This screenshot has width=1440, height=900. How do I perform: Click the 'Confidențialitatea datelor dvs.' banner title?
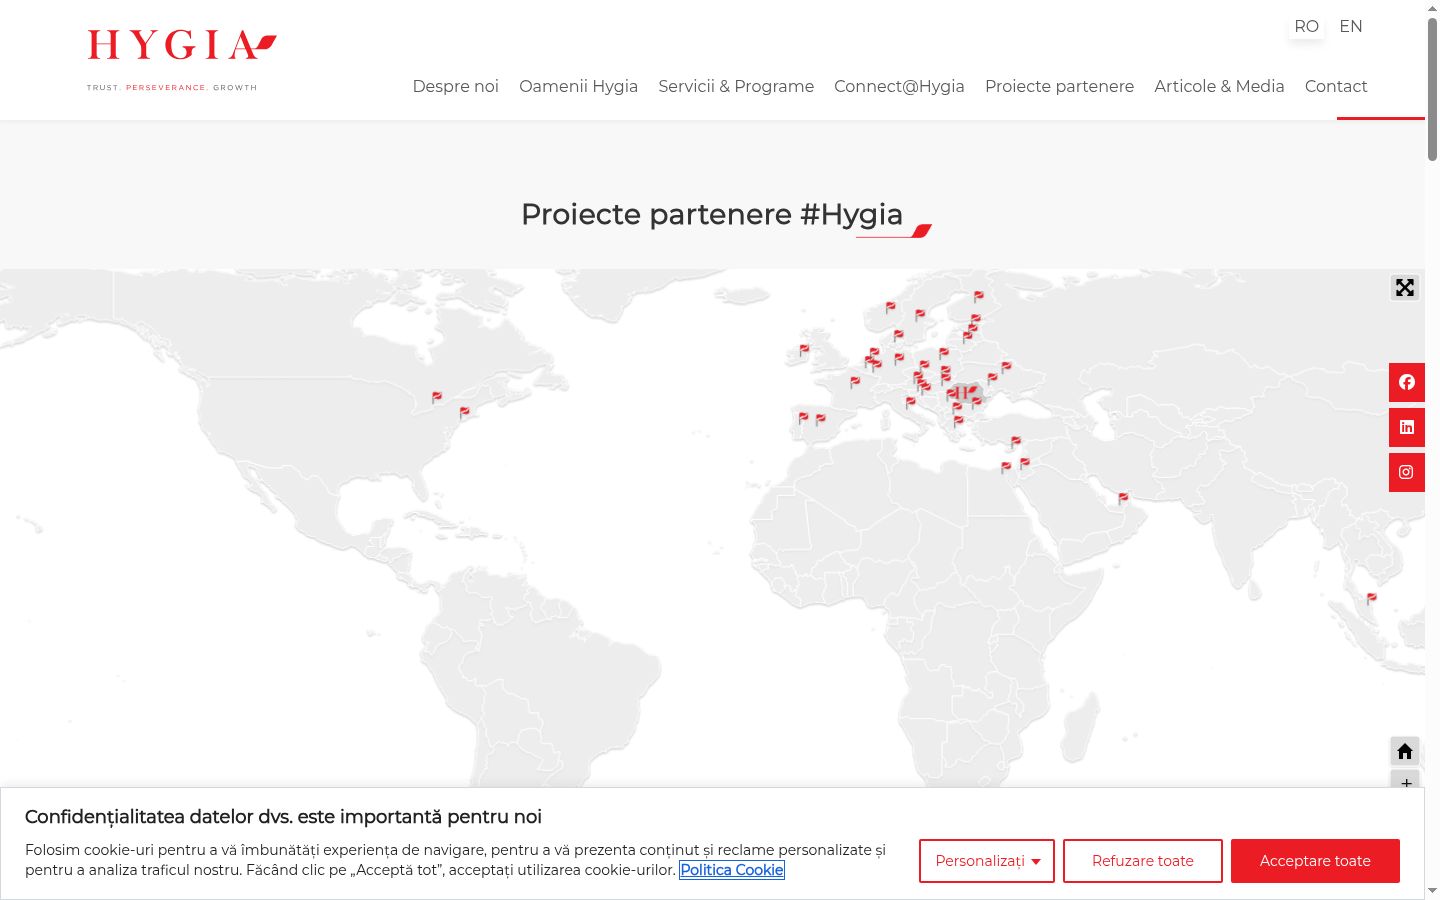click(x=283, y=817)
